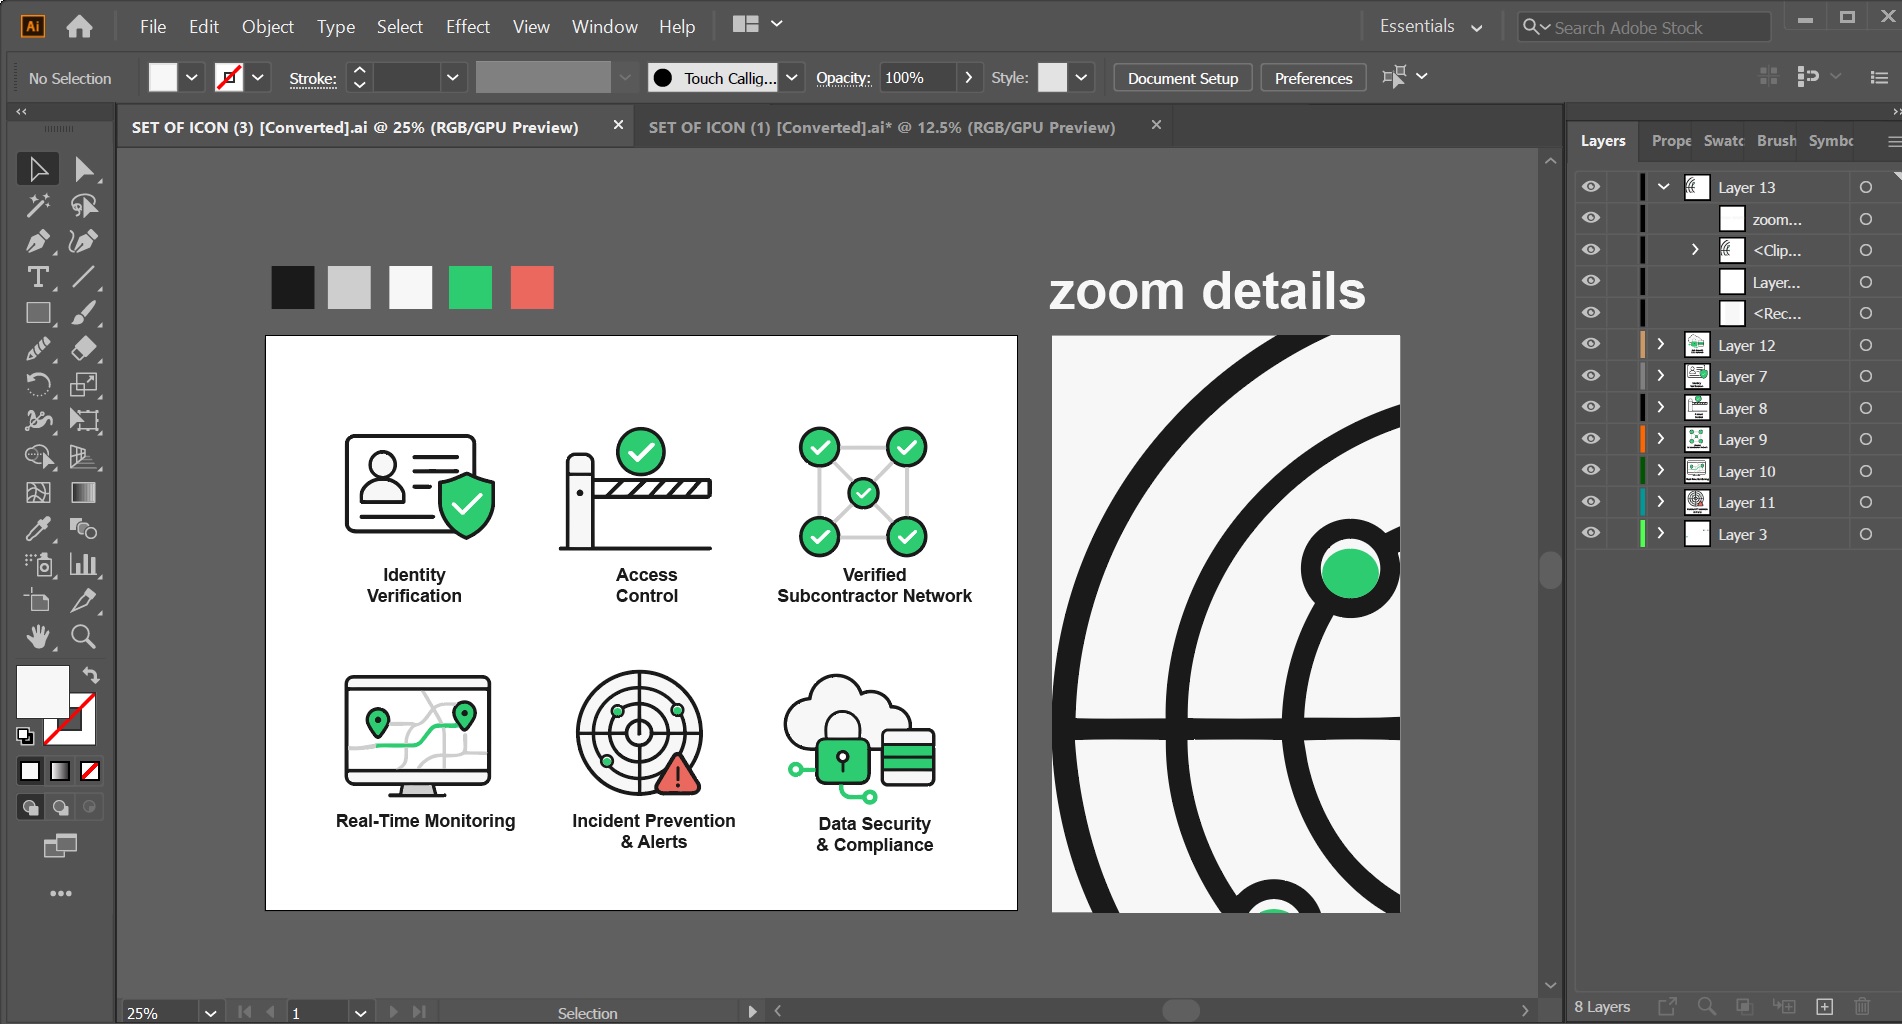Pick the Eyedropper tool
The image size is (1902, 1024).
point(37,528)
